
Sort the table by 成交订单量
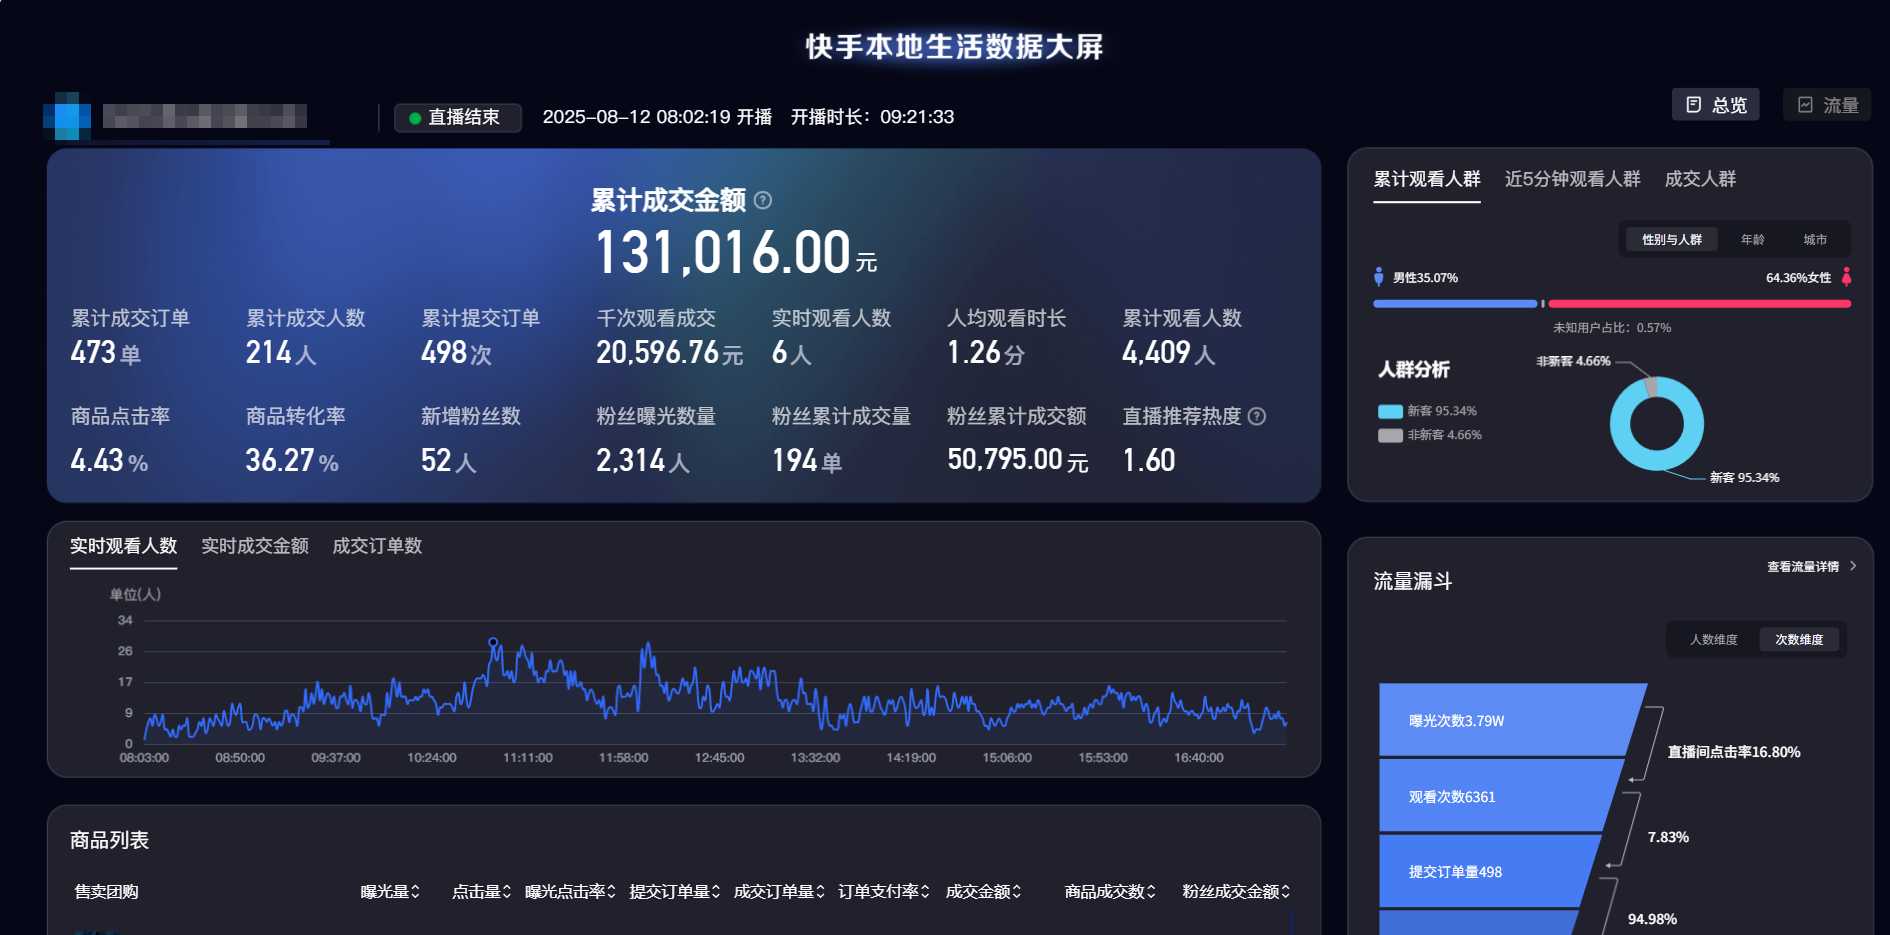(779, 892)
